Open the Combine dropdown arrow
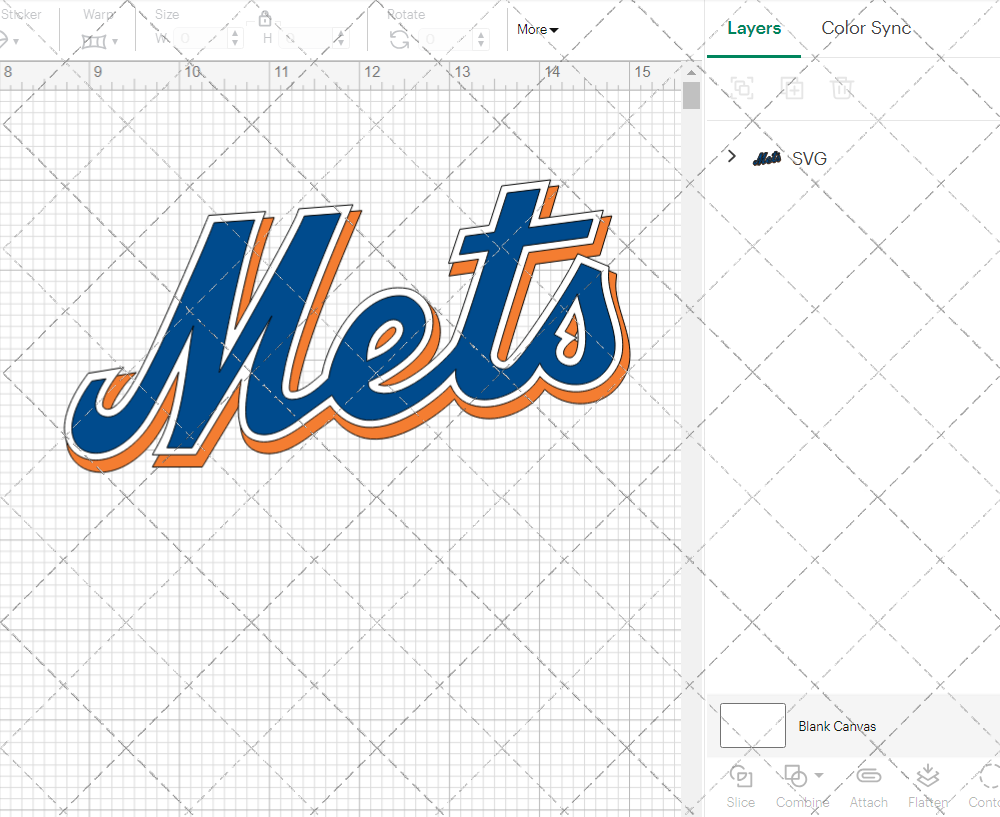The image size is (1000, 817). [x=819, y=776]
